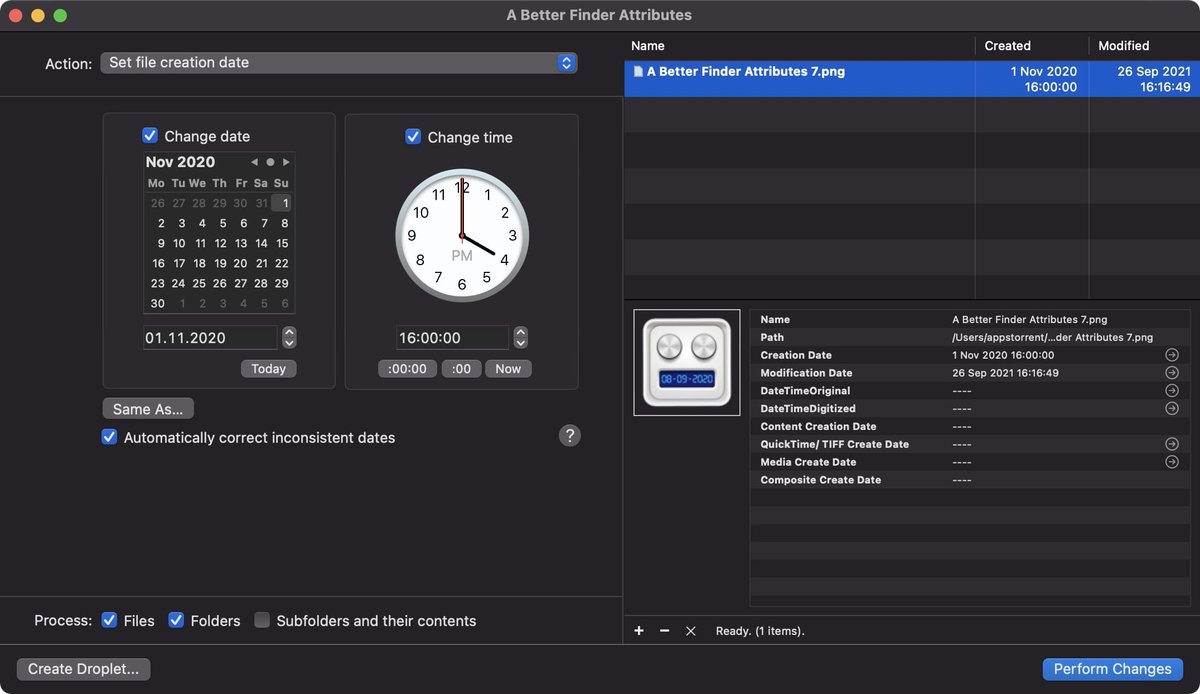Increment the time using the stepper up arrow

point(521,332)
